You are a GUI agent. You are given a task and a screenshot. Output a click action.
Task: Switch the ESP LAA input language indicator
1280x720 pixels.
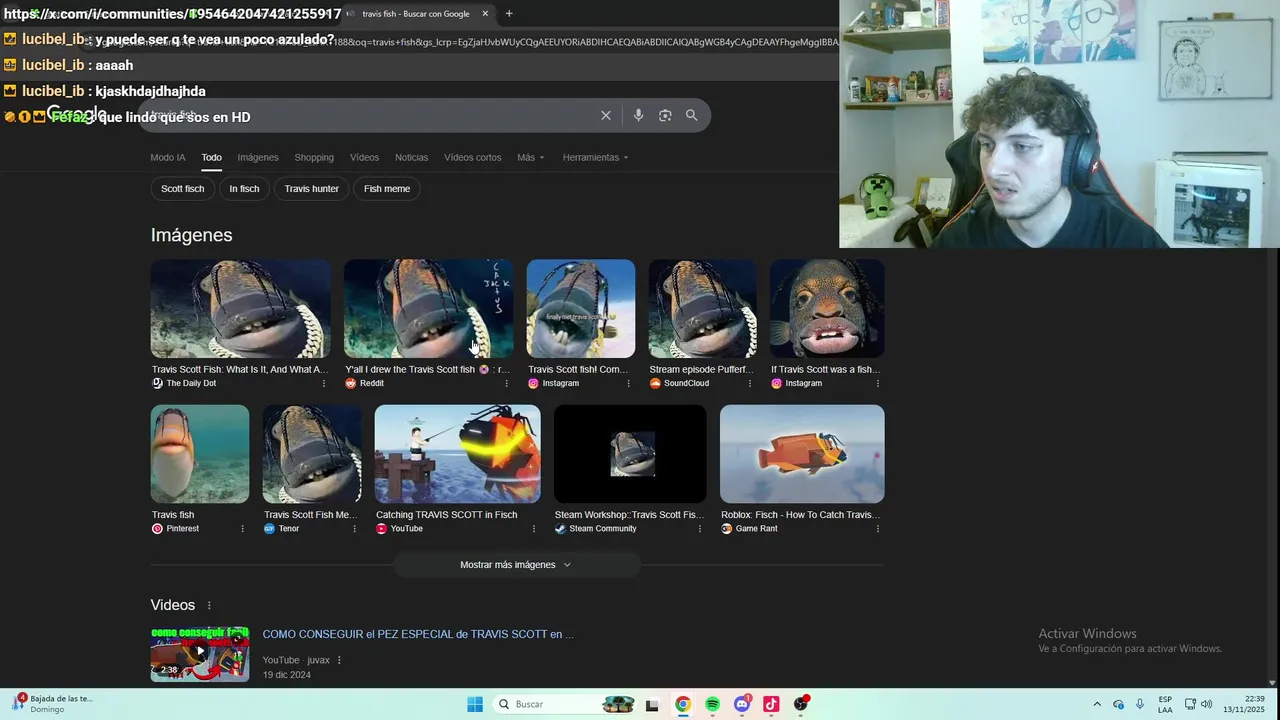tap(1165, 704)
